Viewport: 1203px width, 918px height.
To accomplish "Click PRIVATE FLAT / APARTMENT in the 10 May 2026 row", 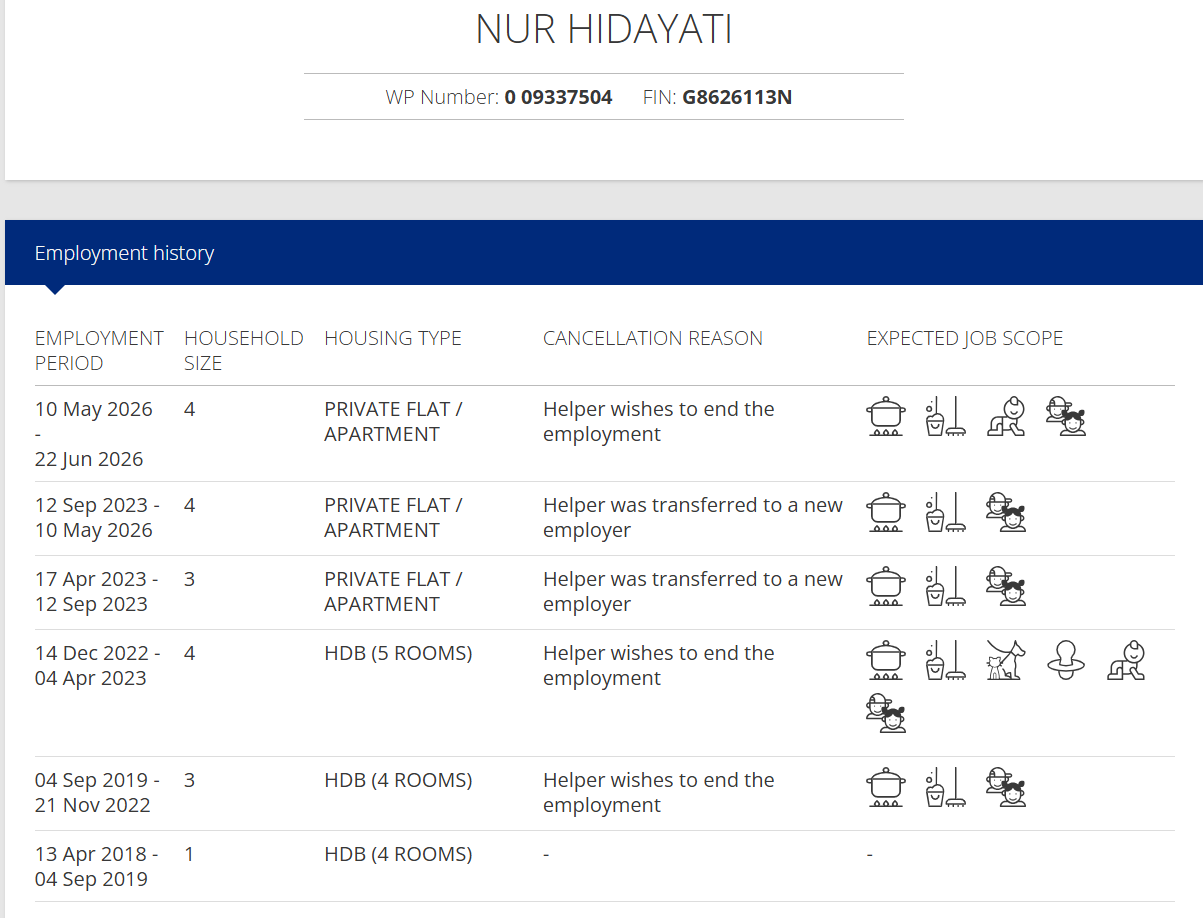I will [393, 422].
